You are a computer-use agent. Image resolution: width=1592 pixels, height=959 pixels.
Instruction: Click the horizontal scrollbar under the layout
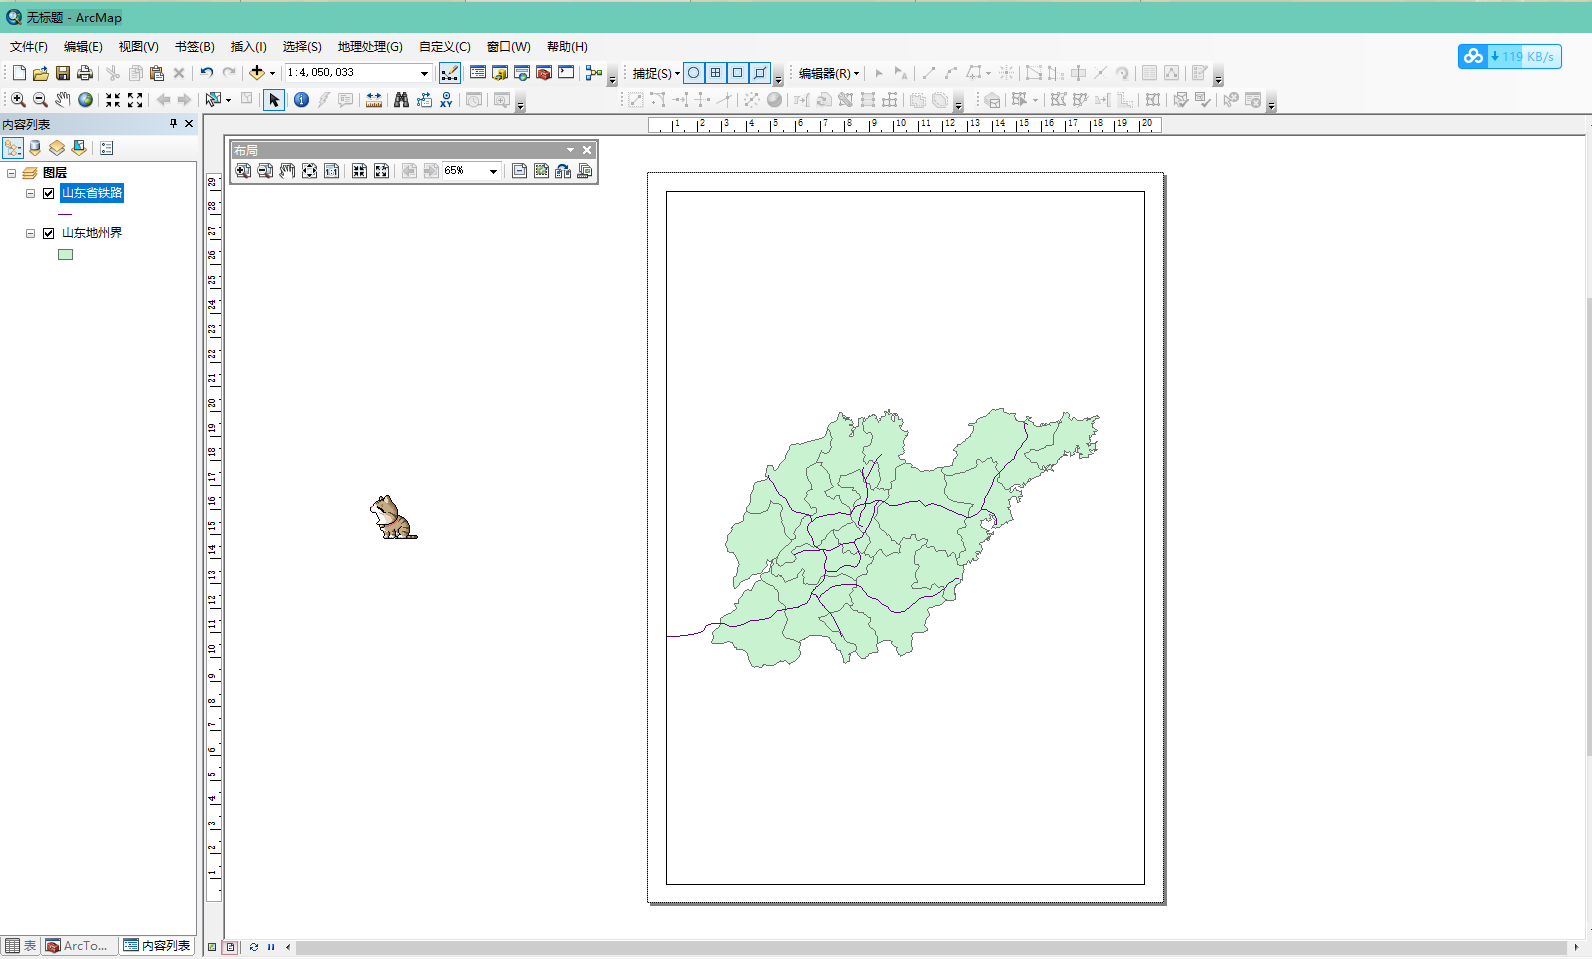[x=930, y=947]
